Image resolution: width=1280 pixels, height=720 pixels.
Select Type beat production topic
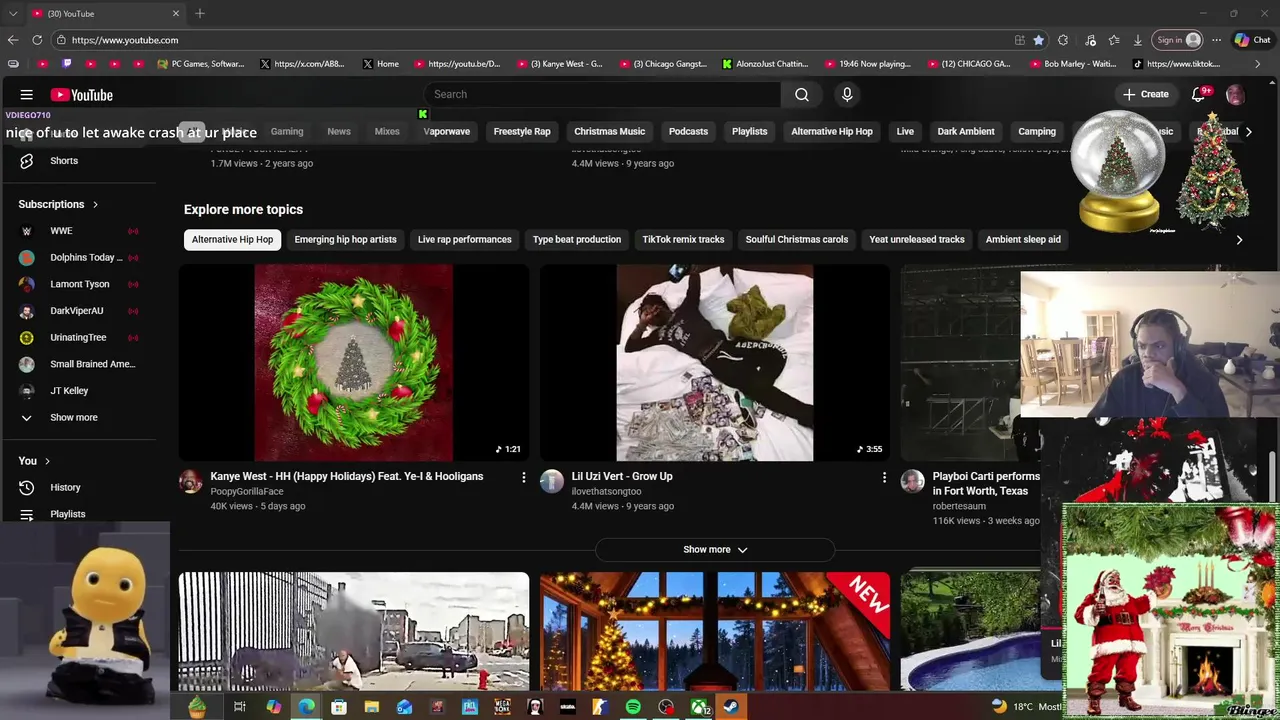(x=577, y=239)
